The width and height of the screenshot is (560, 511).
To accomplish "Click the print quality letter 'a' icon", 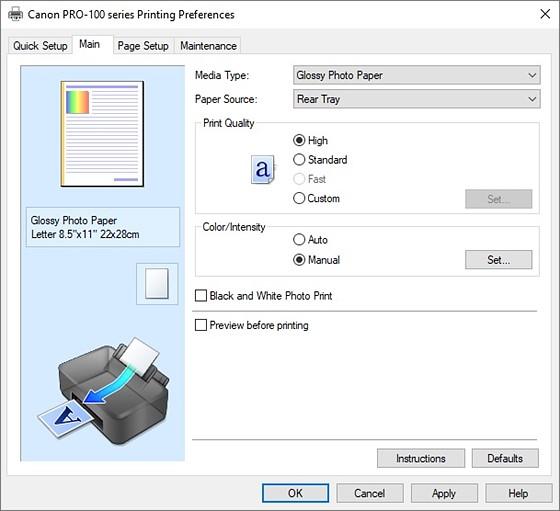I will (262, 169).
